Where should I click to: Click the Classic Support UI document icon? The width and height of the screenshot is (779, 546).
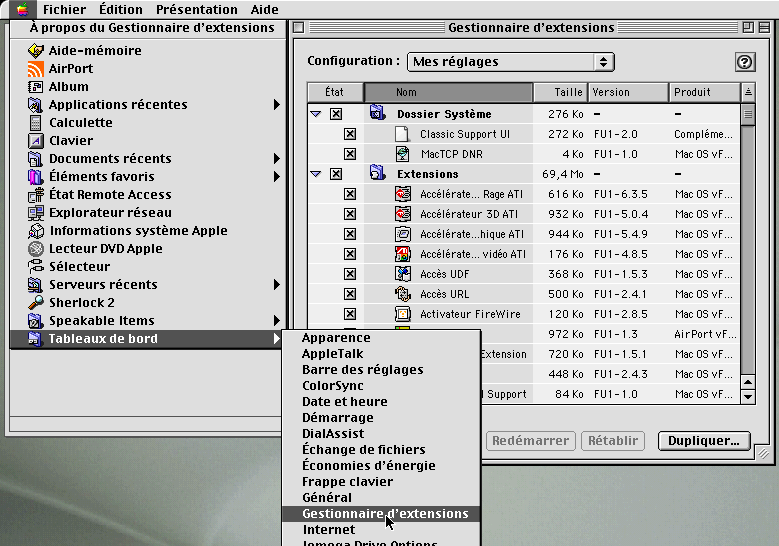402,134
